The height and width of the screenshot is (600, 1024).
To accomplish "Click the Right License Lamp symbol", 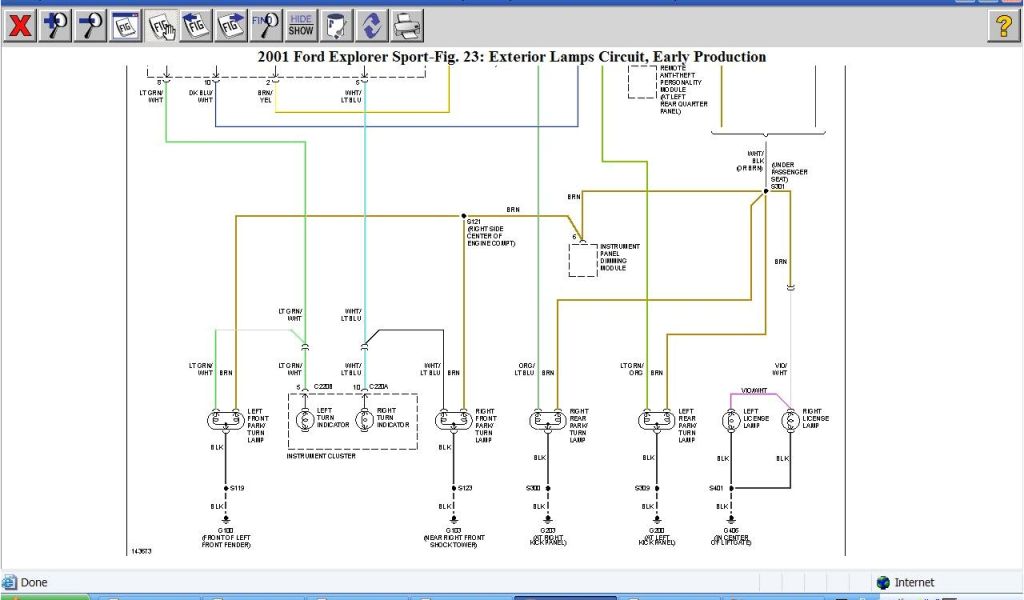I will tap(789, 420).
